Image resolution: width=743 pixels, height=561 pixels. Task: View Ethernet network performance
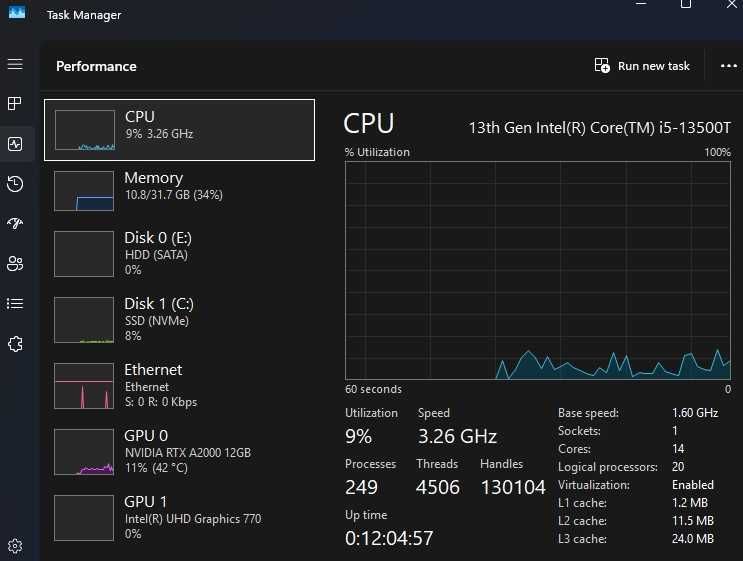(x=179, y=385)
